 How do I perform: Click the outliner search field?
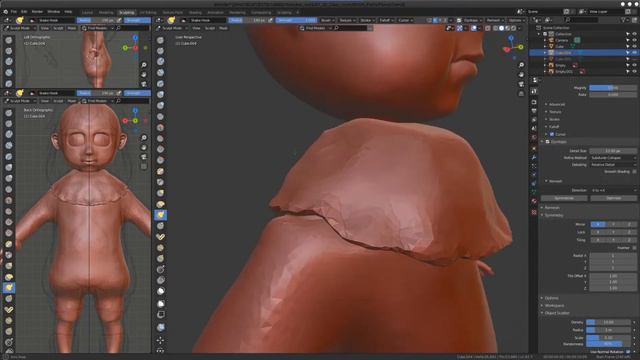pos(581,20)
